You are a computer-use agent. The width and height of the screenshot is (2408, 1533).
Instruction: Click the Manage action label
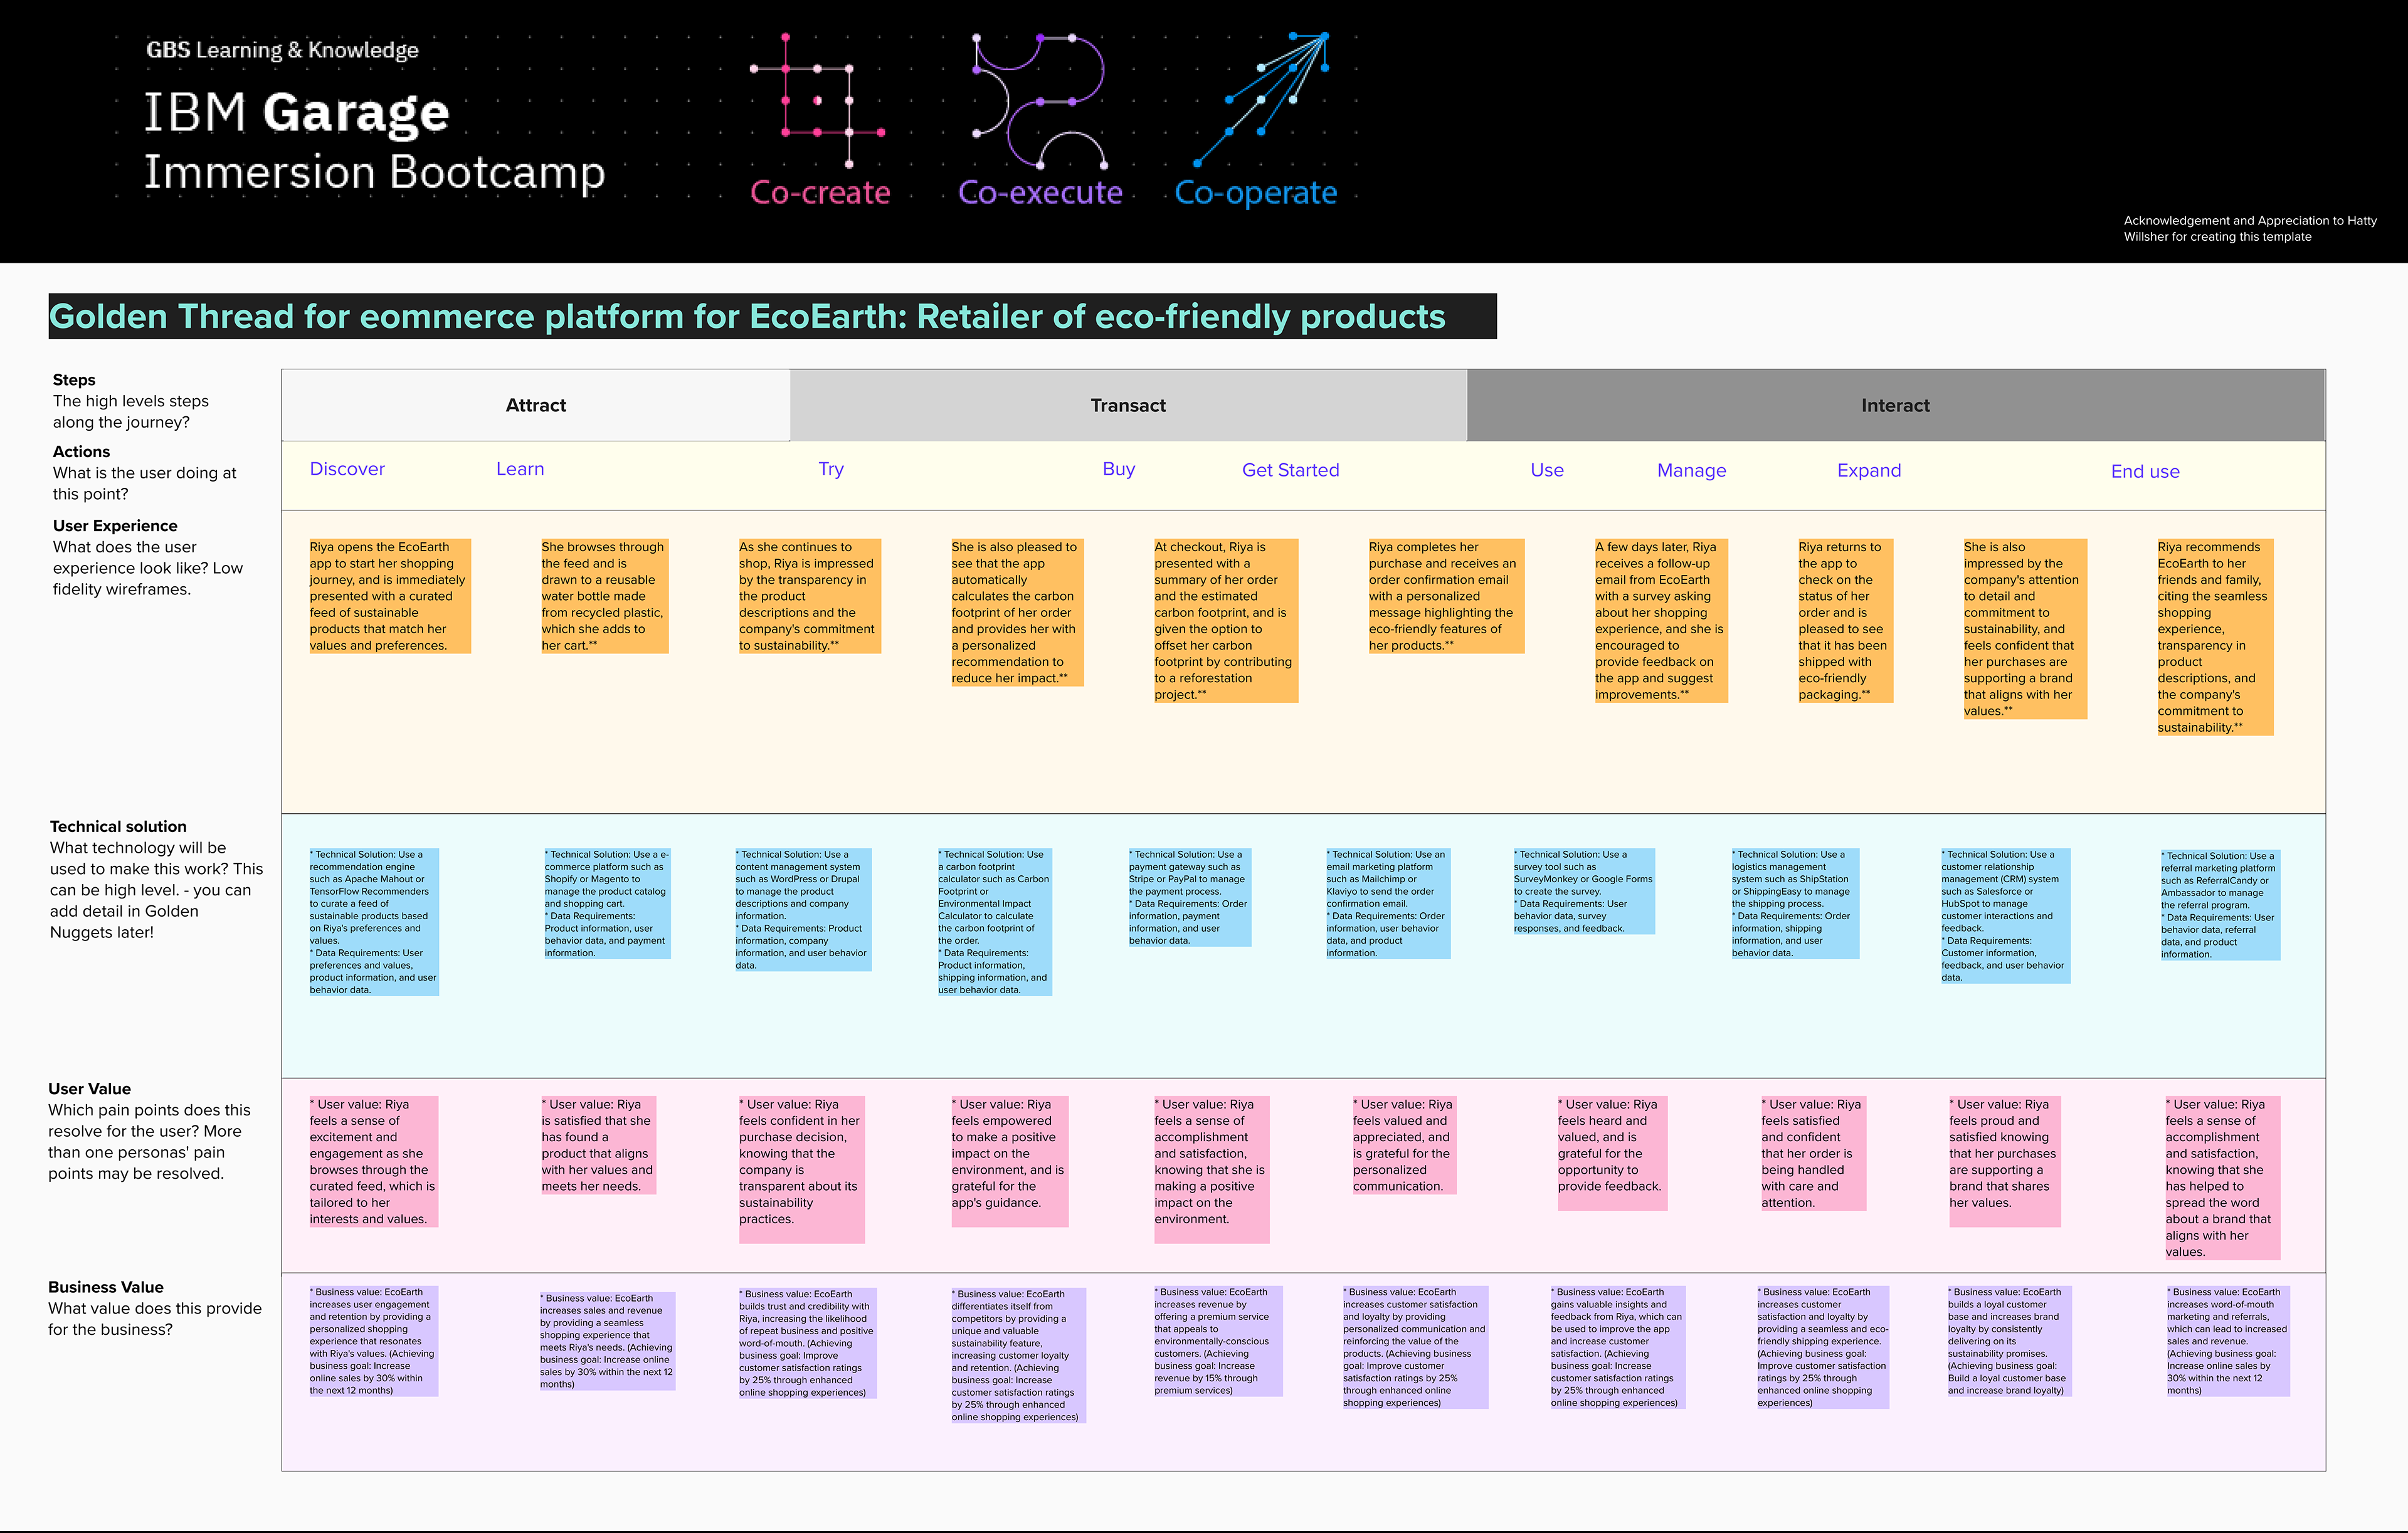[1691, 471]
